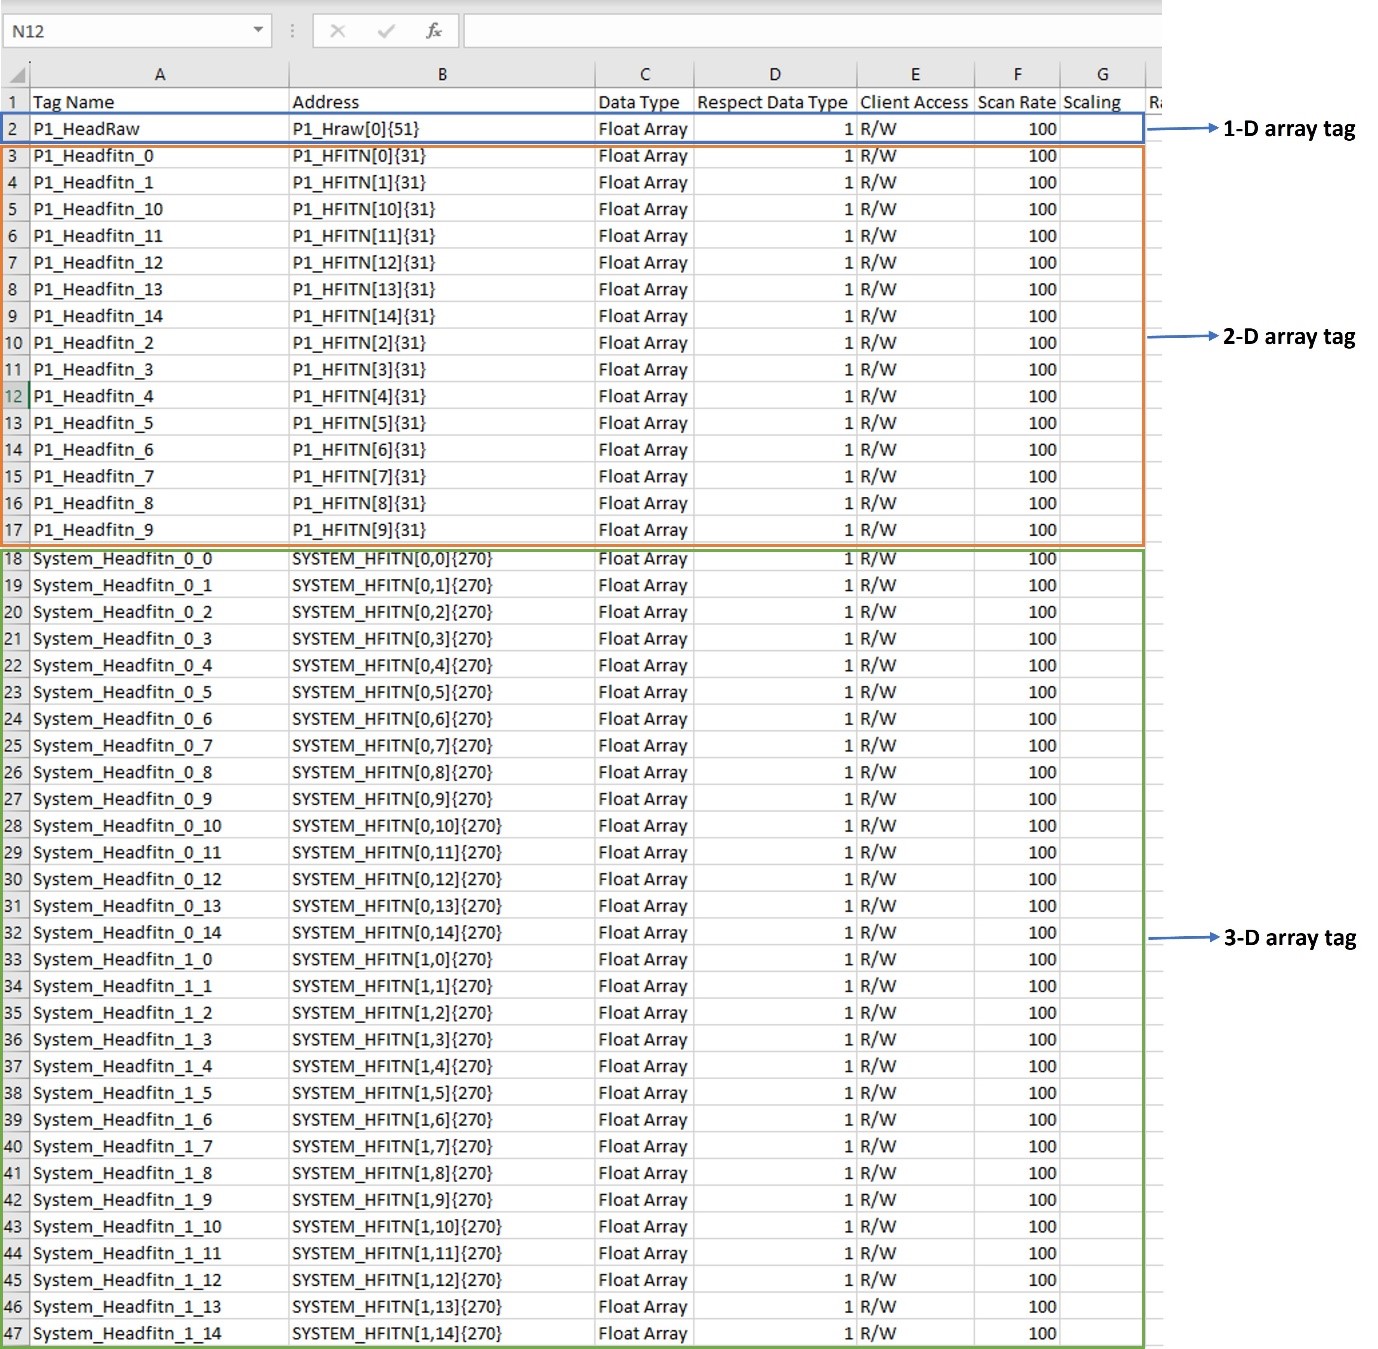
Task: Select the System_Headfitn_0_0 cell
Action: coord(159,559)
